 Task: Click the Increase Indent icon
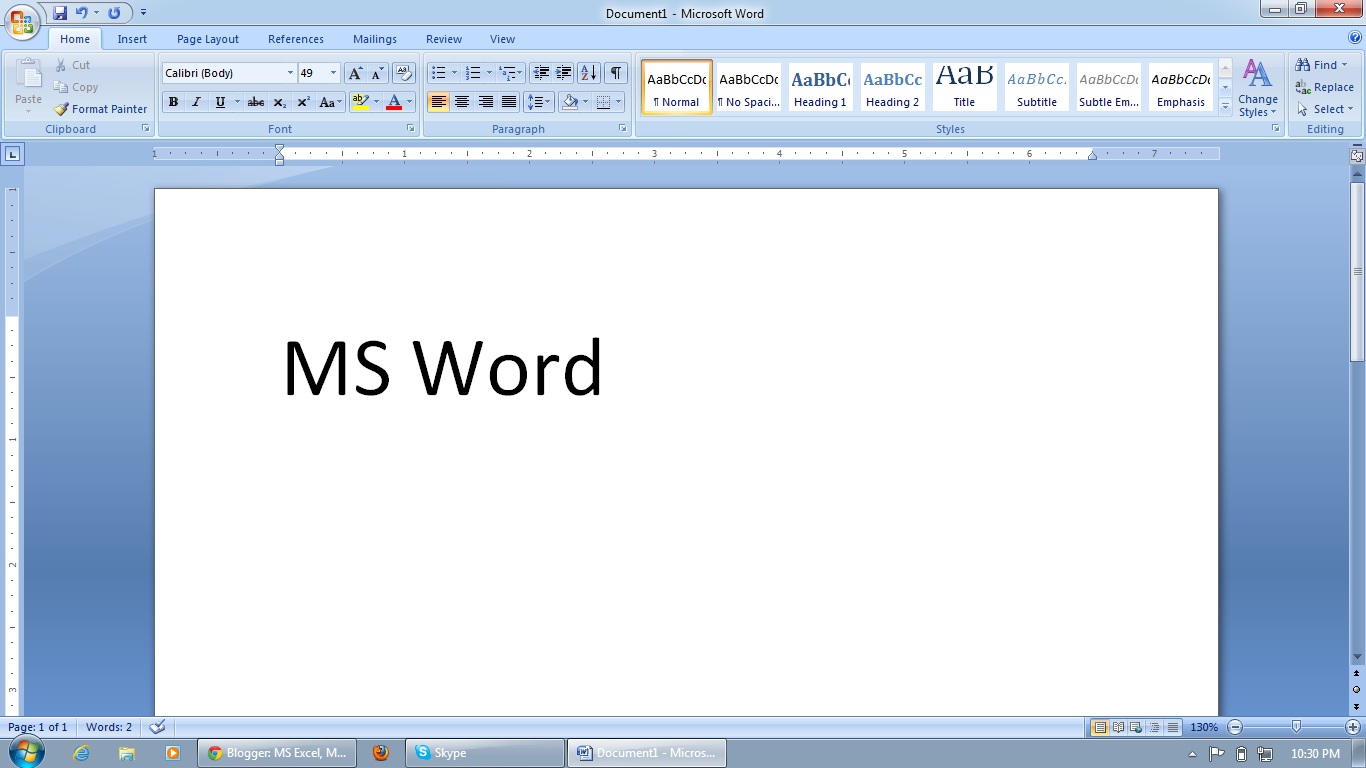pyautogui.click(x=564, y=73)
